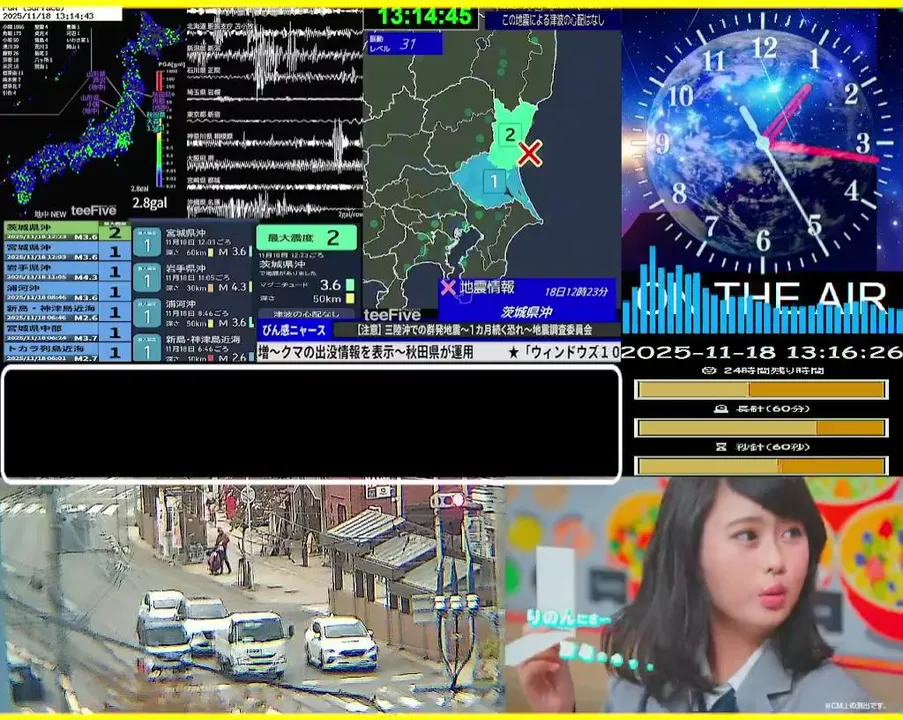Image resolution: width=903 pixels, height=720 pixels.
Task: Click the icon beside 24時間残り時間 label
Action: click(710, 370)
